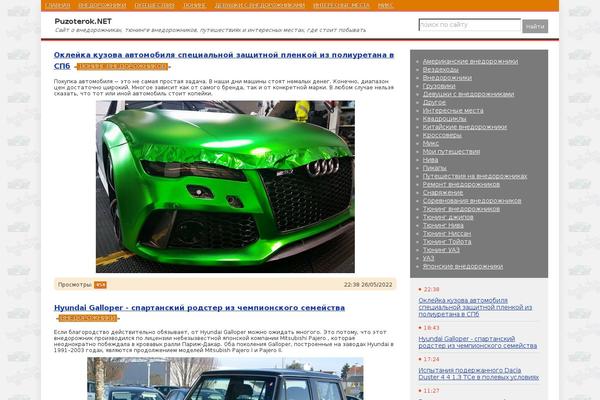This screenshot has height=400, width=600.
Task: Open sidebar category Кроссоверы
Action: [x=442, y=135]
